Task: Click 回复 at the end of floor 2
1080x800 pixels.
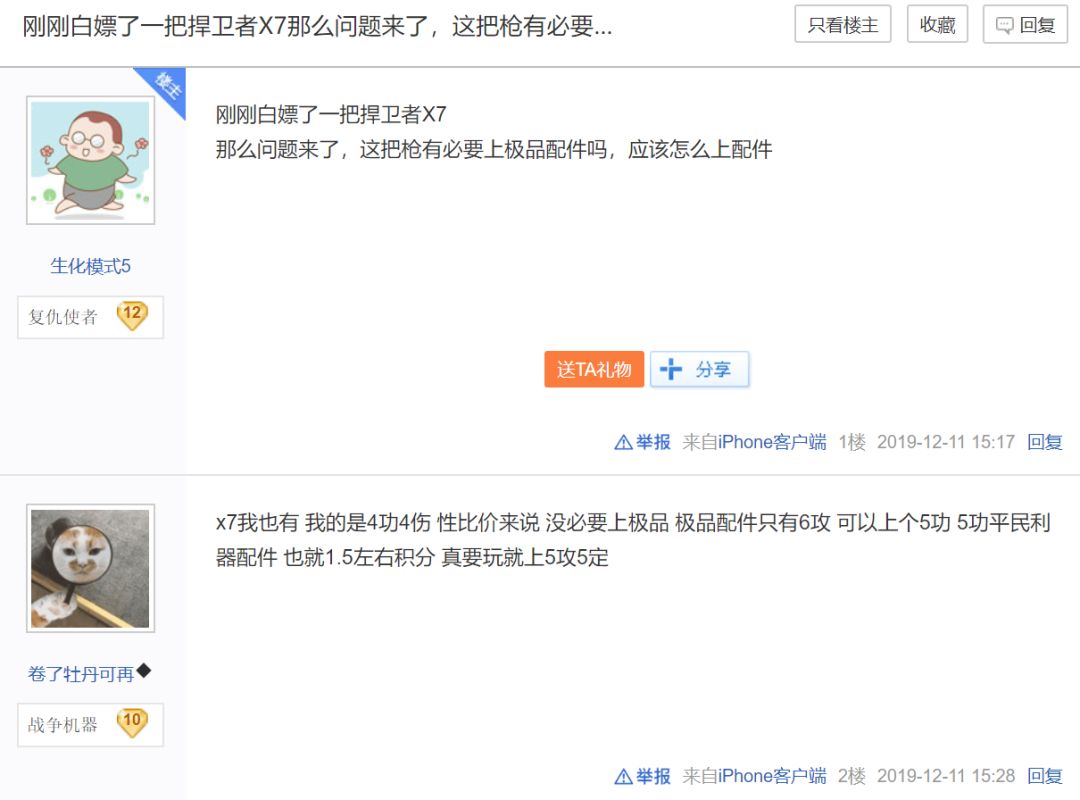Action: pyautogui.click(x=1045, y=775)
